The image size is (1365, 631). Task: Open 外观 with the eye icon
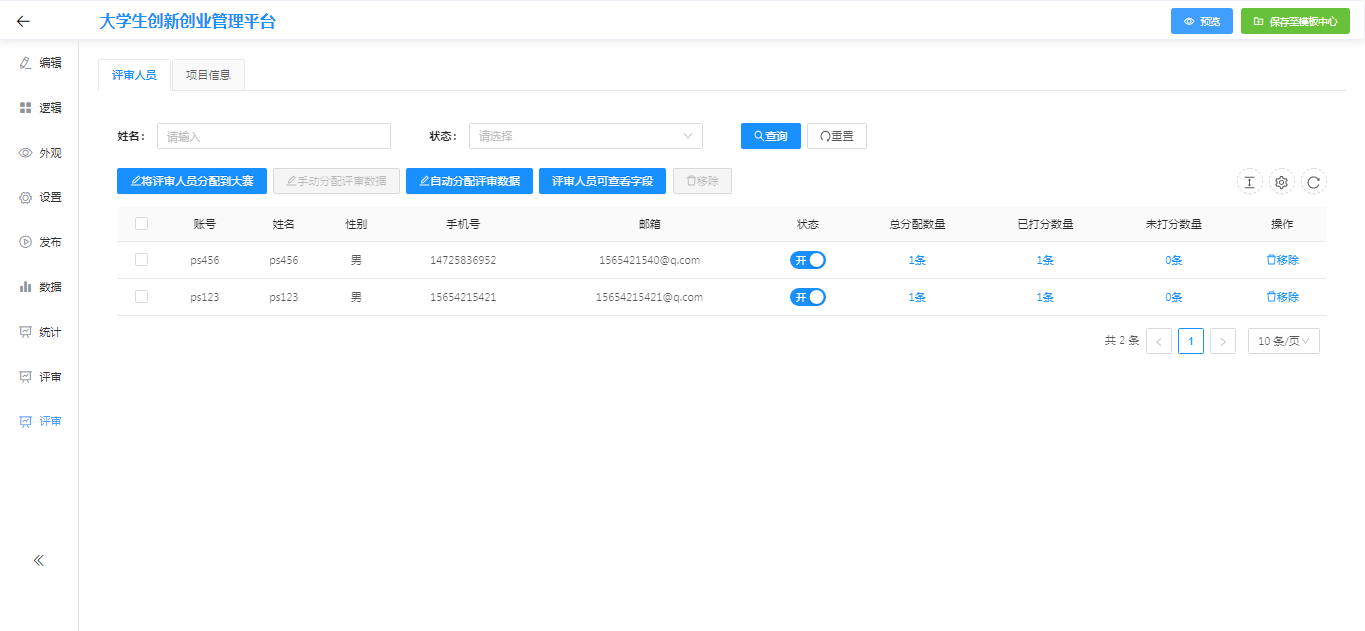40,153
